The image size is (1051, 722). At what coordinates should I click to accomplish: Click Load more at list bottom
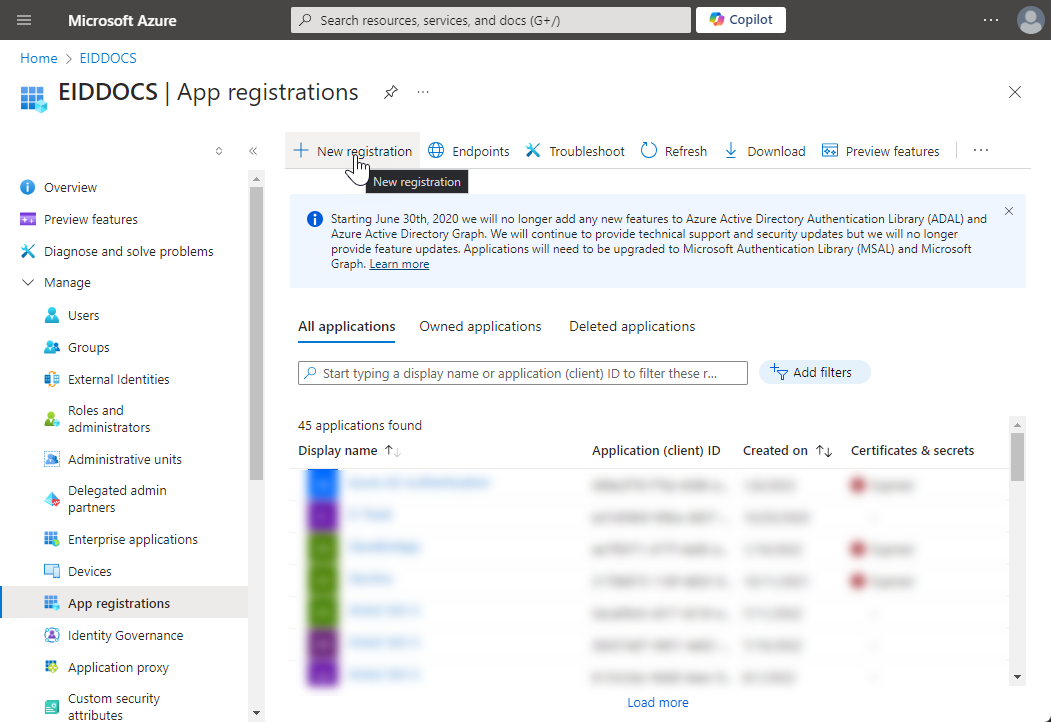coord(657,702)
